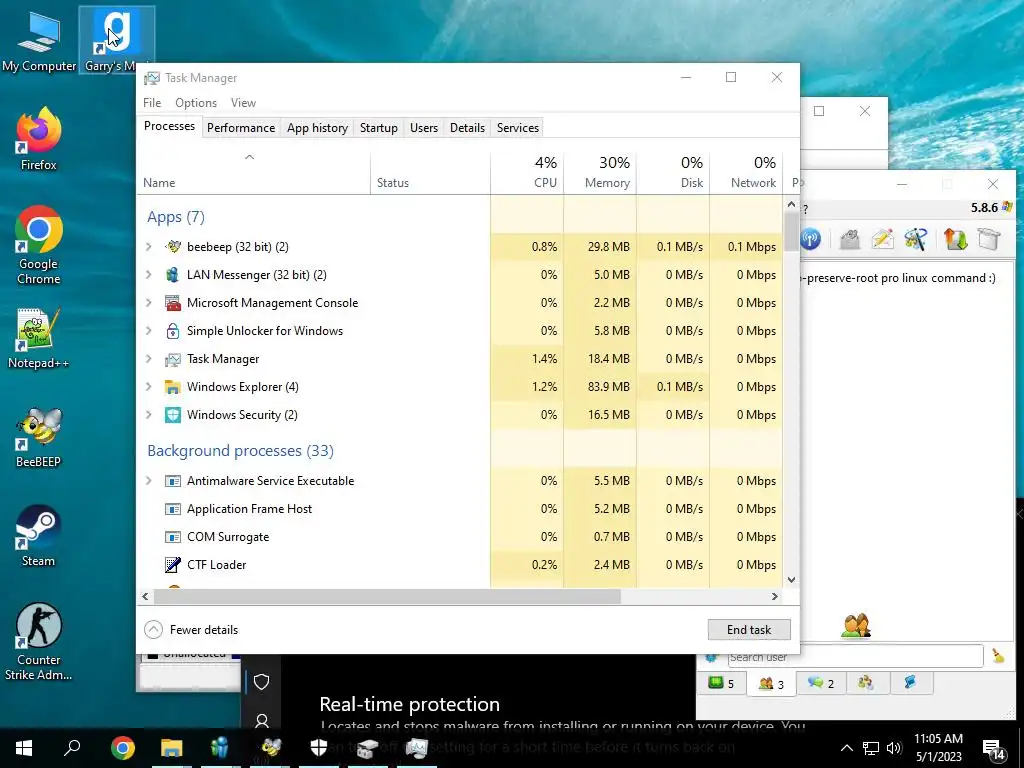1024x768 pixels.
Task: Switch to the Performance tab
Action: pos(241,128)
